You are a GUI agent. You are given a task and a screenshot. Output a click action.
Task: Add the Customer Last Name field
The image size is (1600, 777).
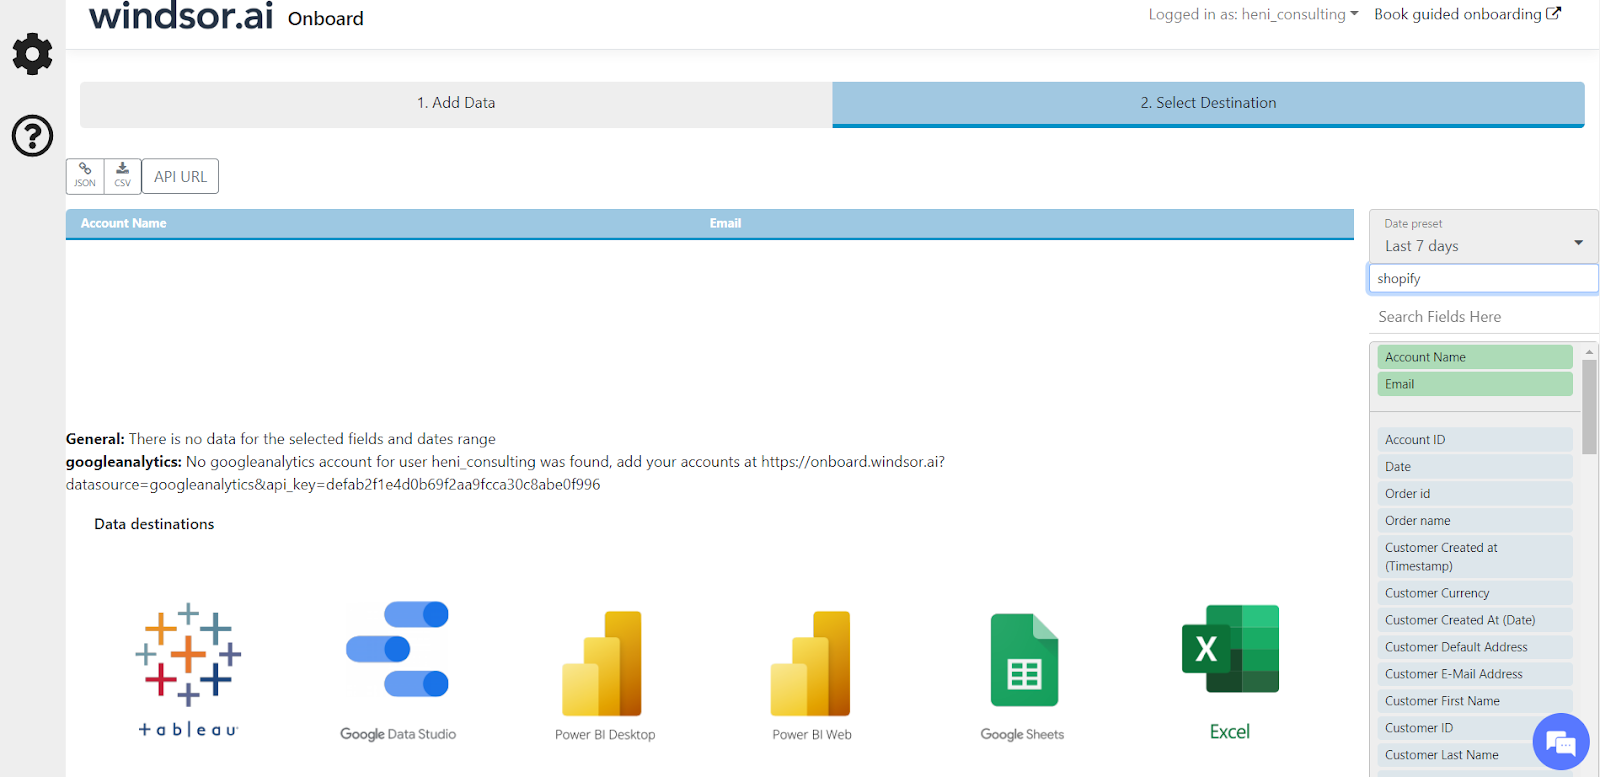click(x=1474, y=755)
